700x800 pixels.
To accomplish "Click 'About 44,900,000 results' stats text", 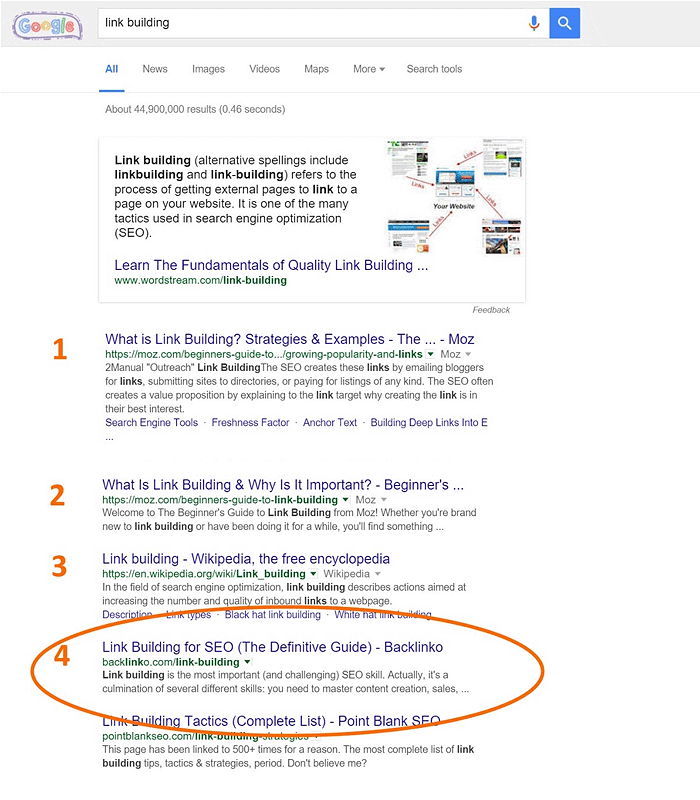I will 195,109.
